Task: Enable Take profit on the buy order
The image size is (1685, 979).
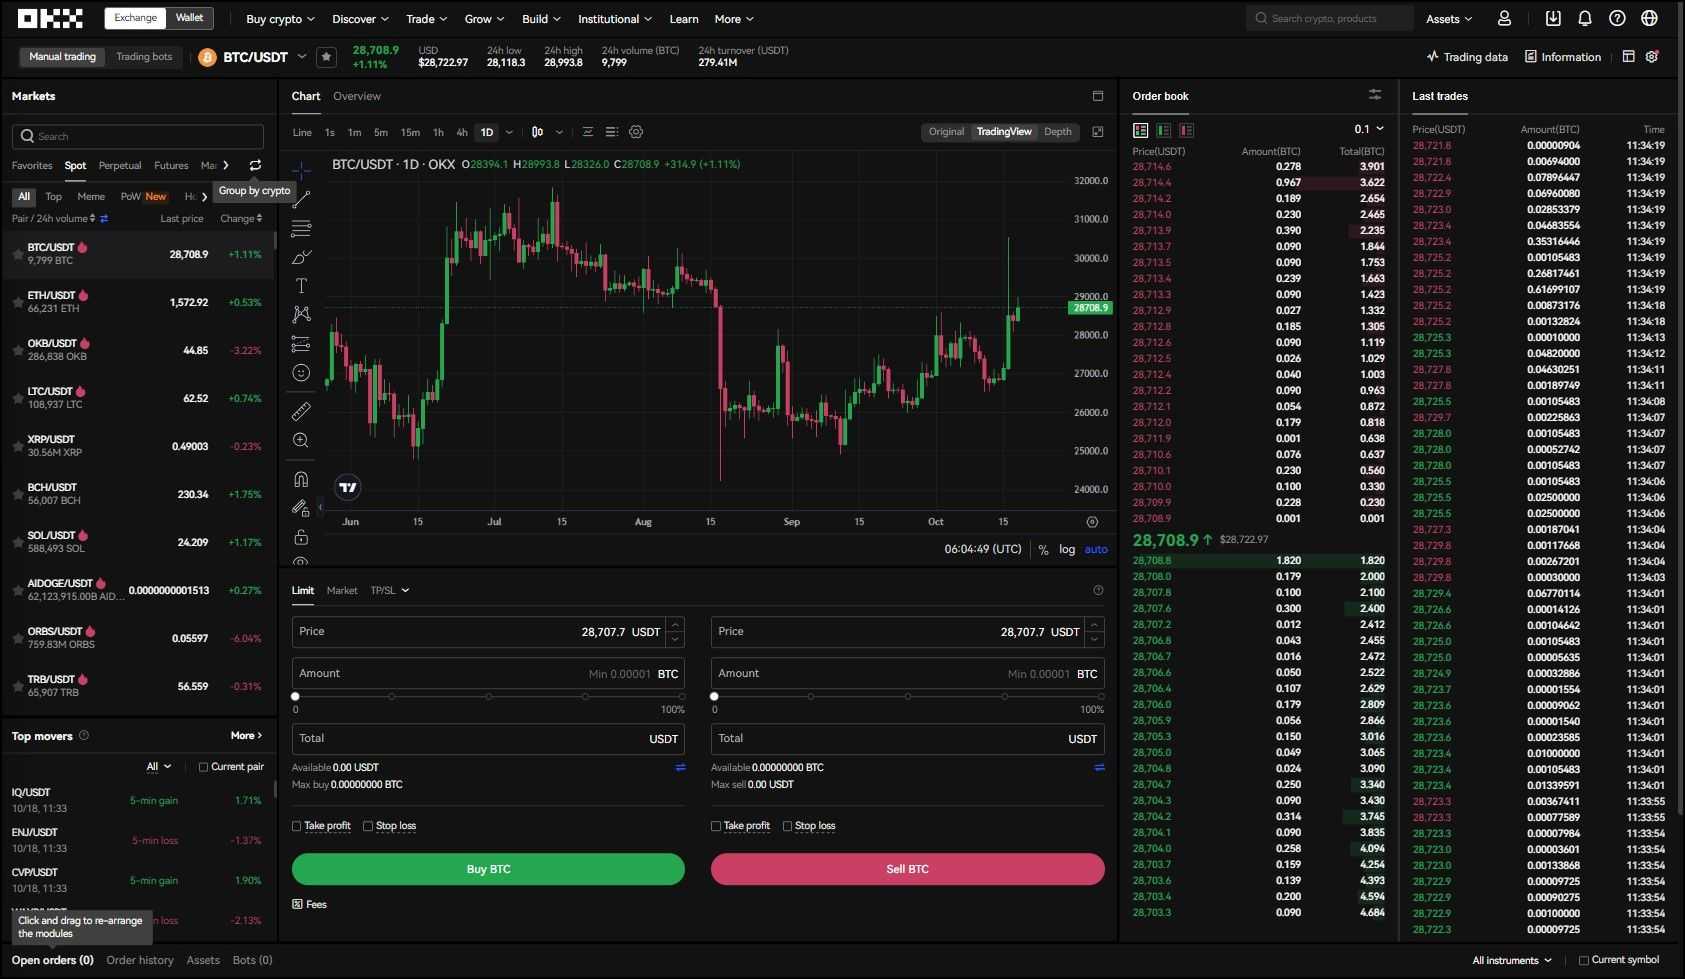Action: click(x=296, y=825)
